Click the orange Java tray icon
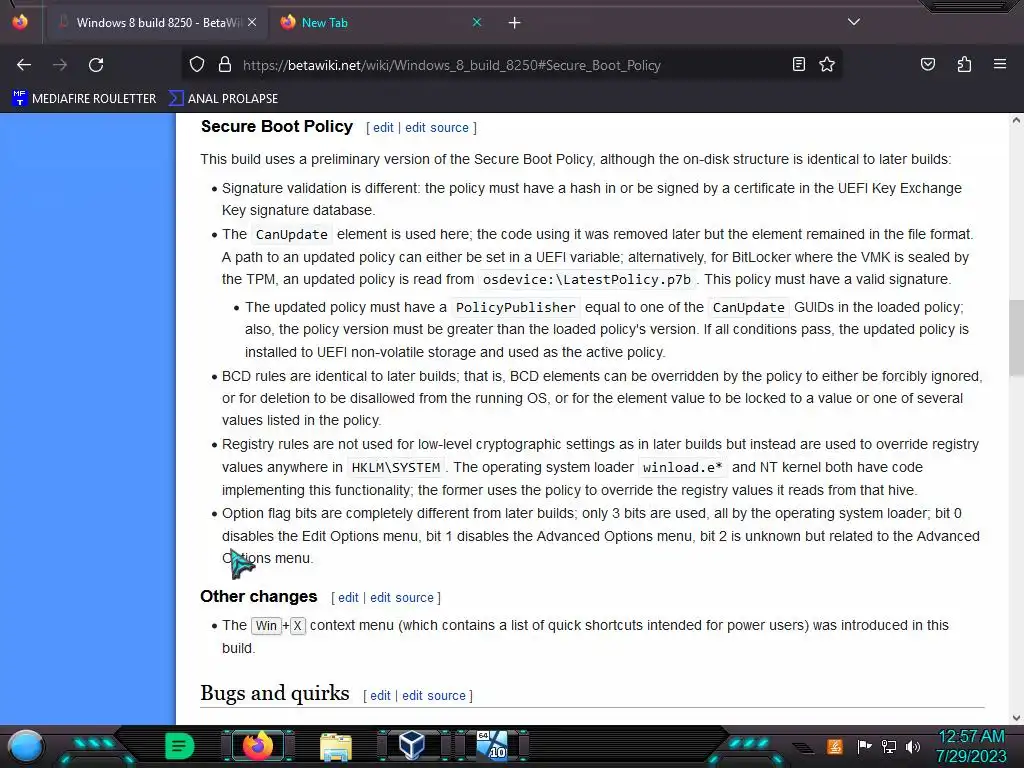Viewport: 1024px width, 768px height. 835,746
